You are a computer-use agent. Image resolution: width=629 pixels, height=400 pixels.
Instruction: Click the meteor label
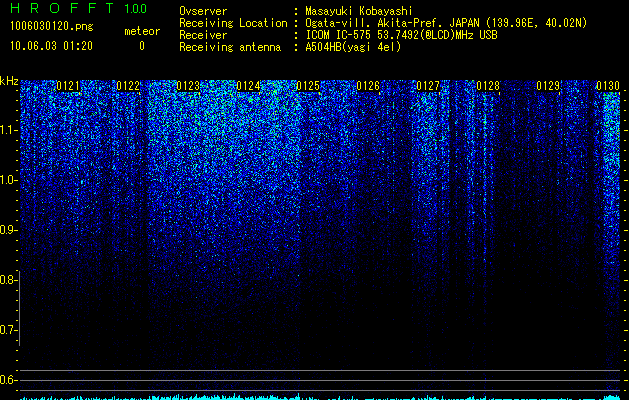[x=142, y=31]
